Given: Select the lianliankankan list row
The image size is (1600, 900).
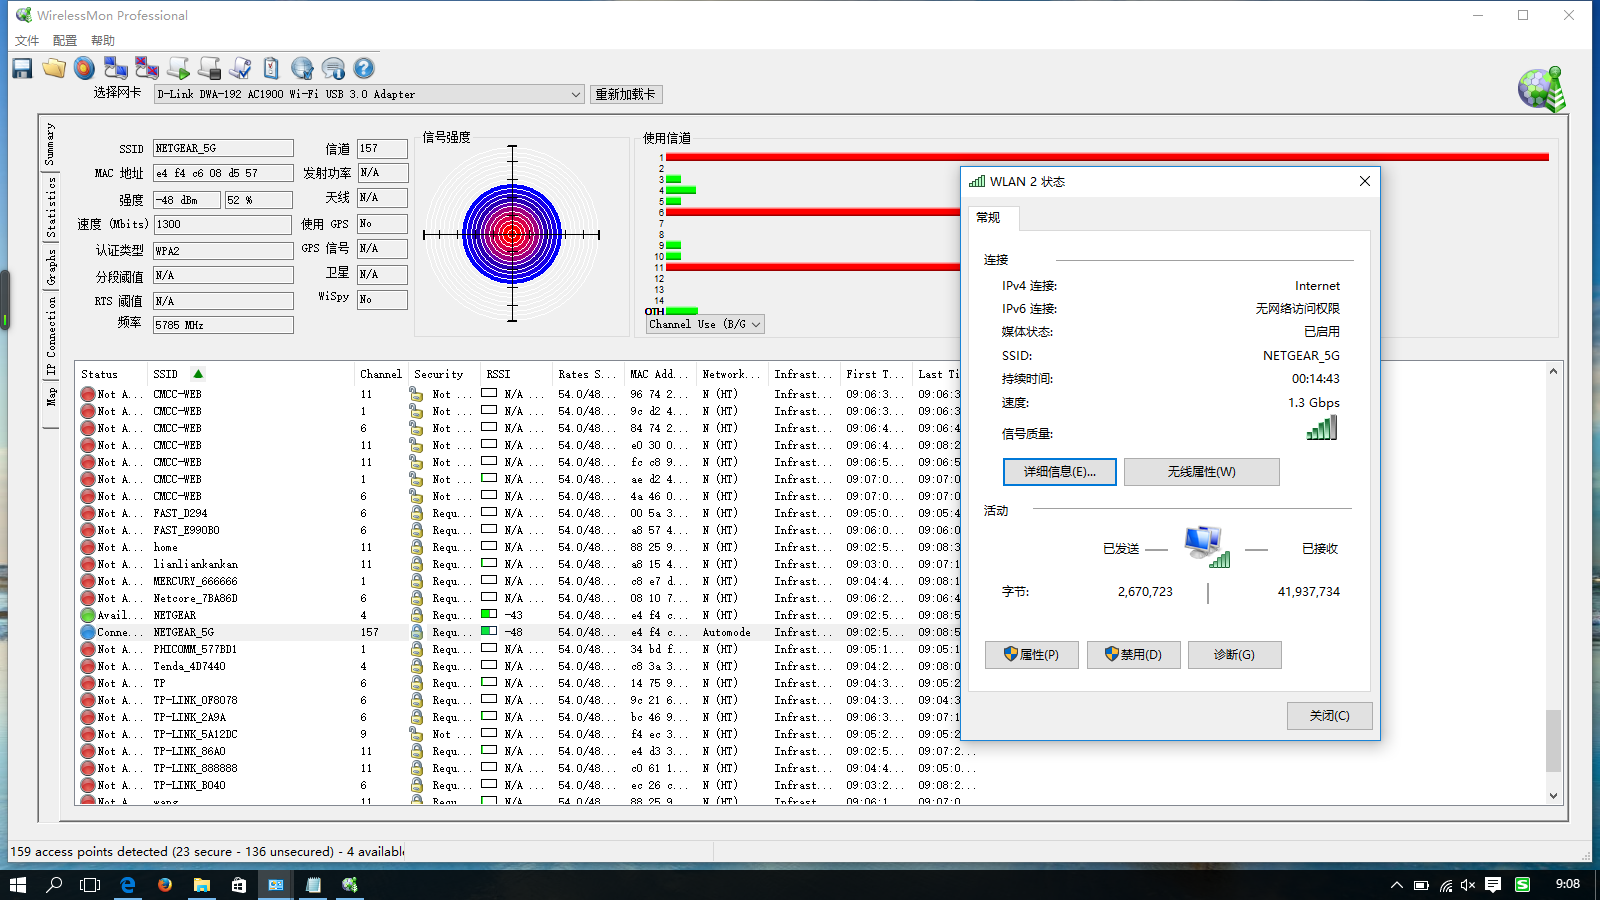Looking at the screenshot, I should (x=519, y=564).
